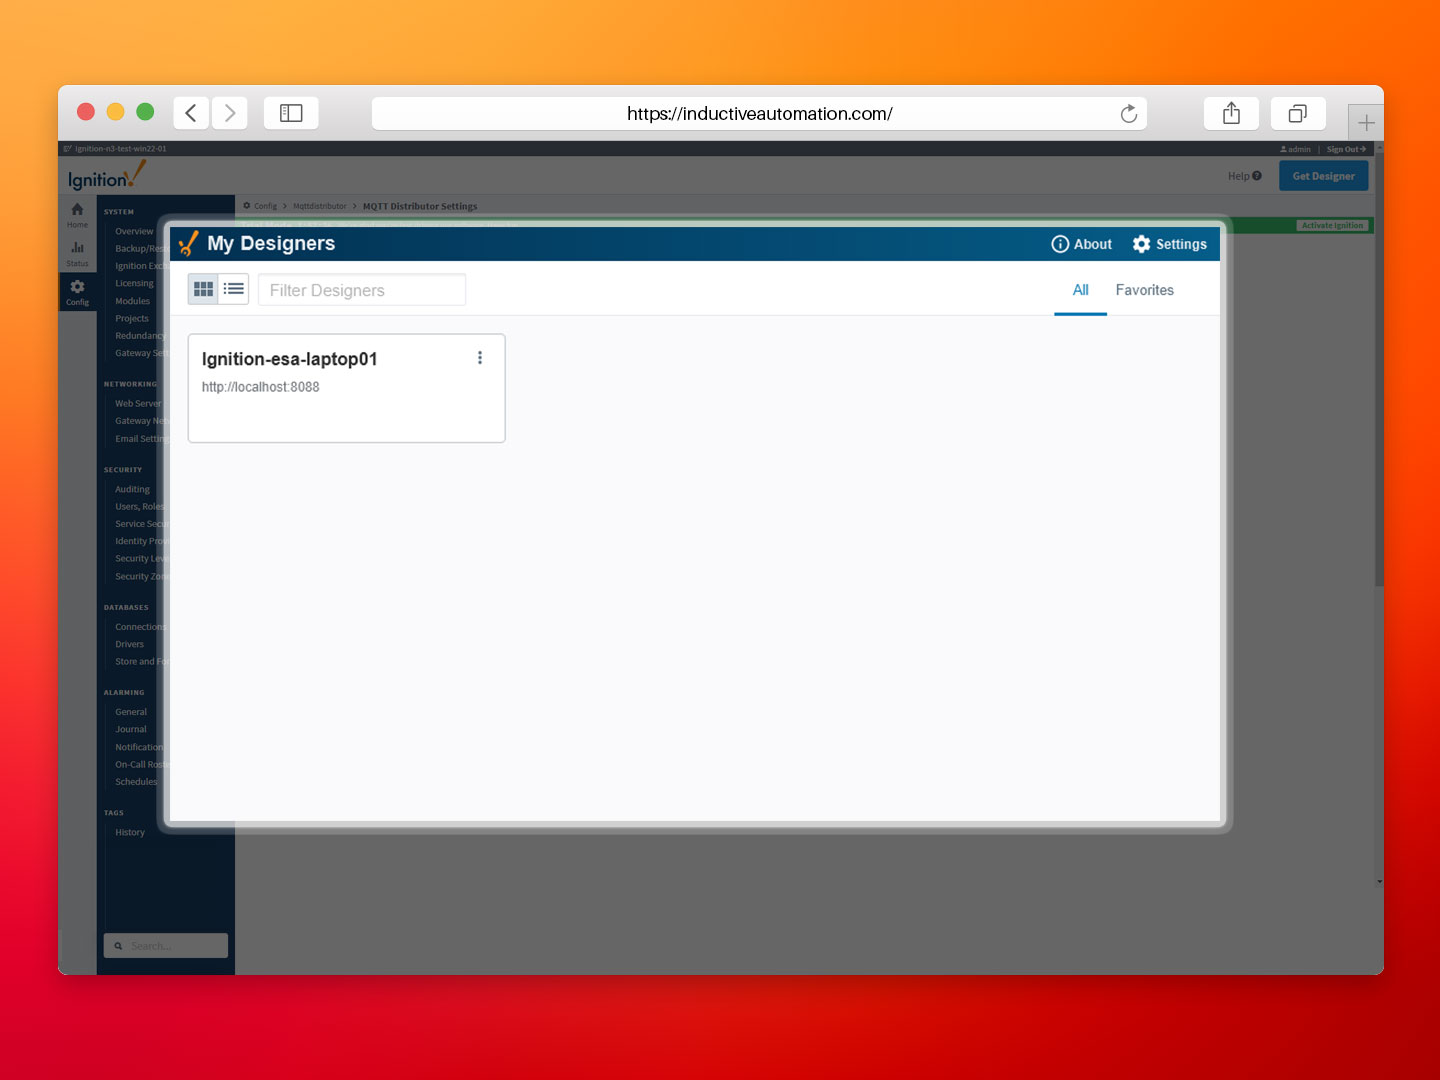Viewport: 1440px width, 1080px height.
Task: Open Config section in the gateway sidebar
Action: (77, 293)
